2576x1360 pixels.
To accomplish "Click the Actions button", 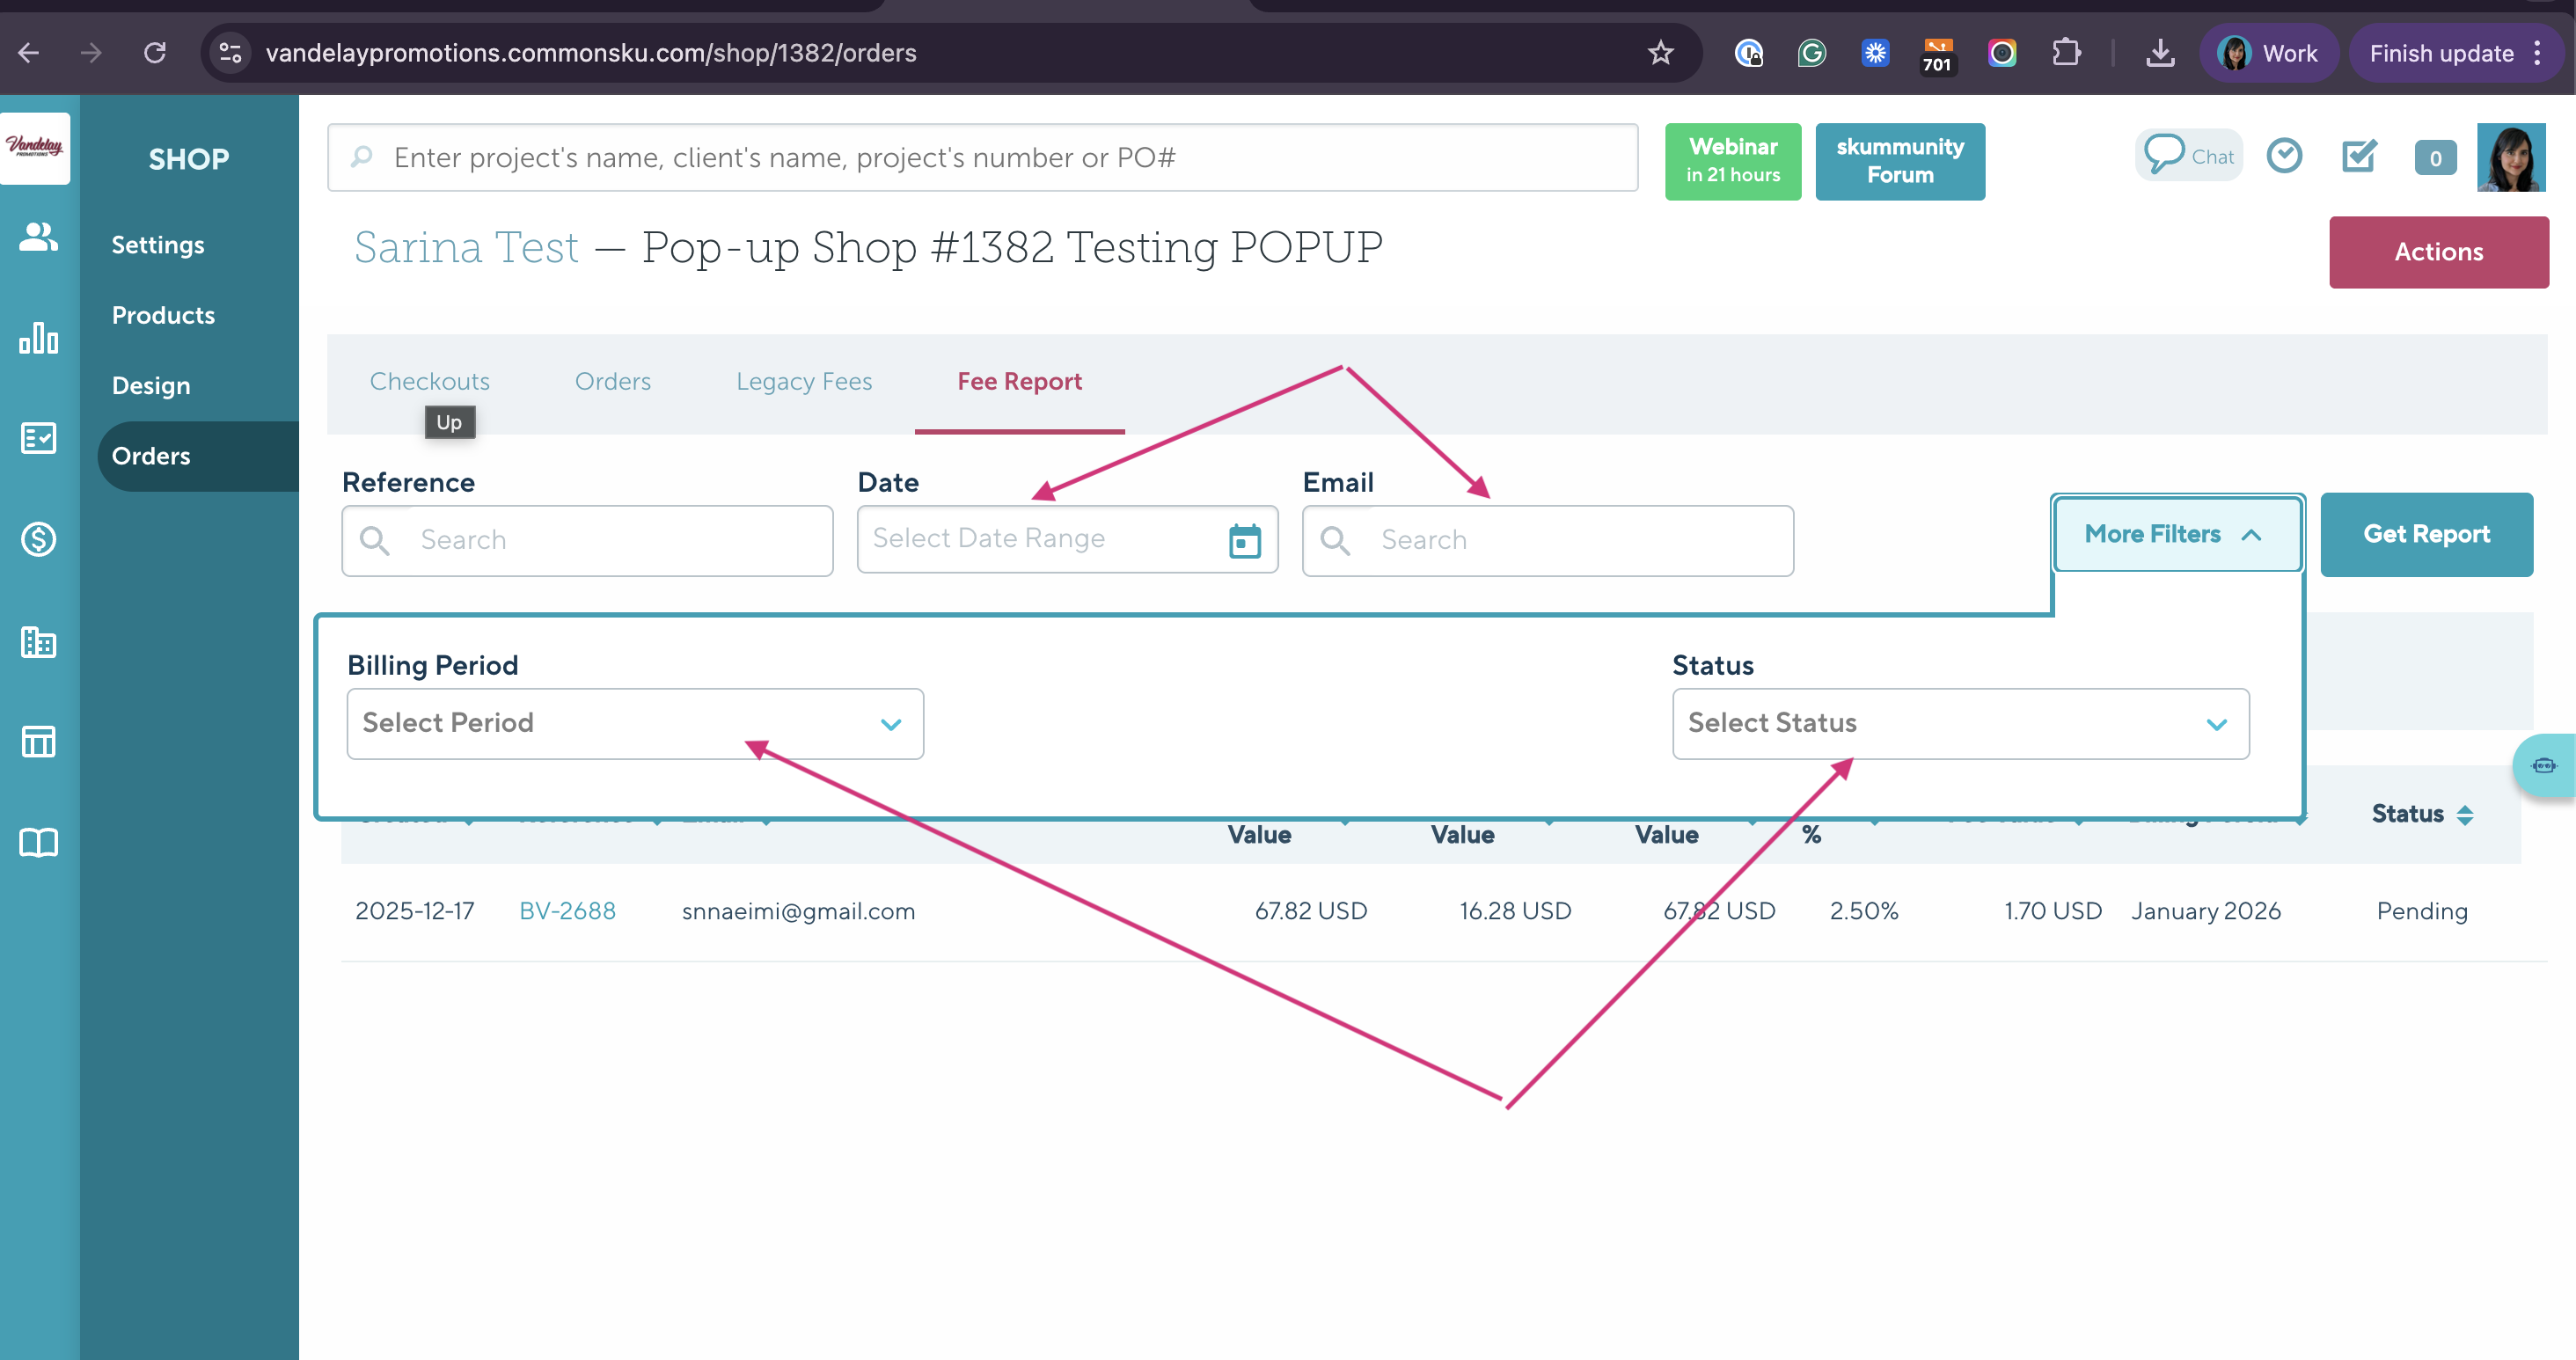I will 2437,252.
